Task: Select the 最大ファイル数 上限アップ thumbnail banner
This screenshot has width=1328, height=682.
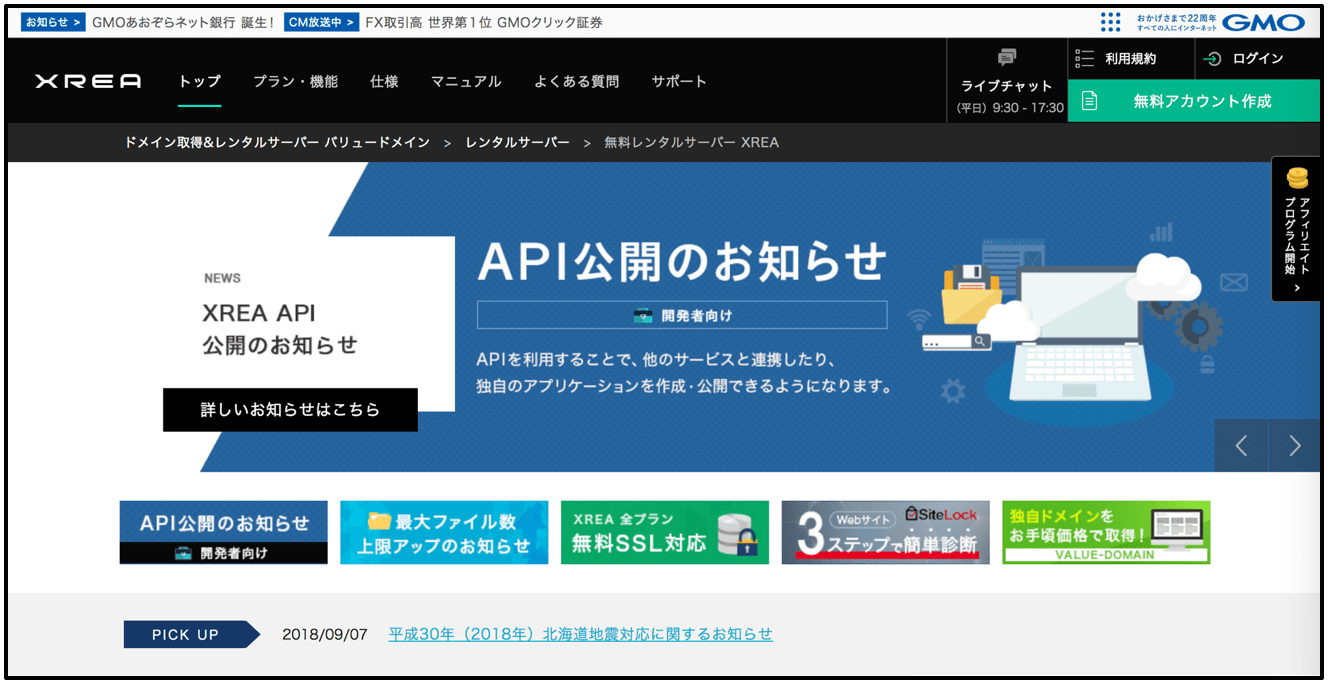Action: [x=444, y=532]
